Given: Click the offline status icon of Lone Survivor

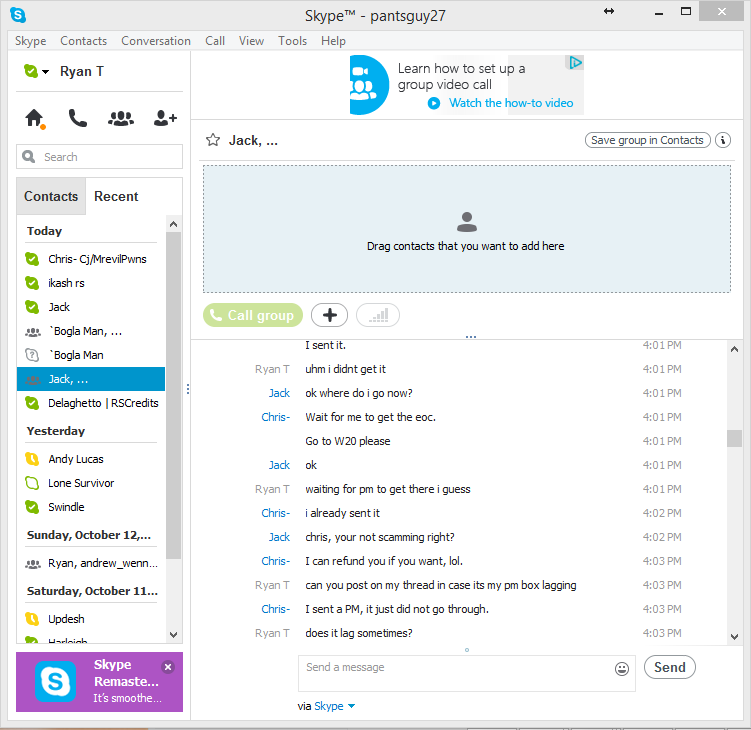Looking at the screenshot, I should (x=32, y=483).
